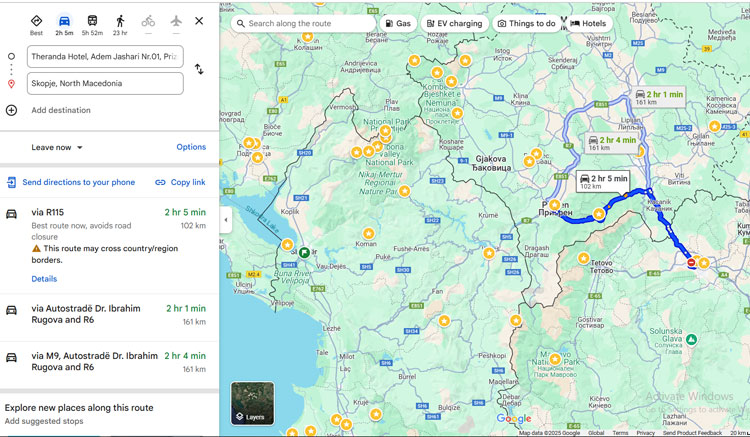Click the Add destination text
This screenshot has height=437, width=750.
tap(61, 110)
